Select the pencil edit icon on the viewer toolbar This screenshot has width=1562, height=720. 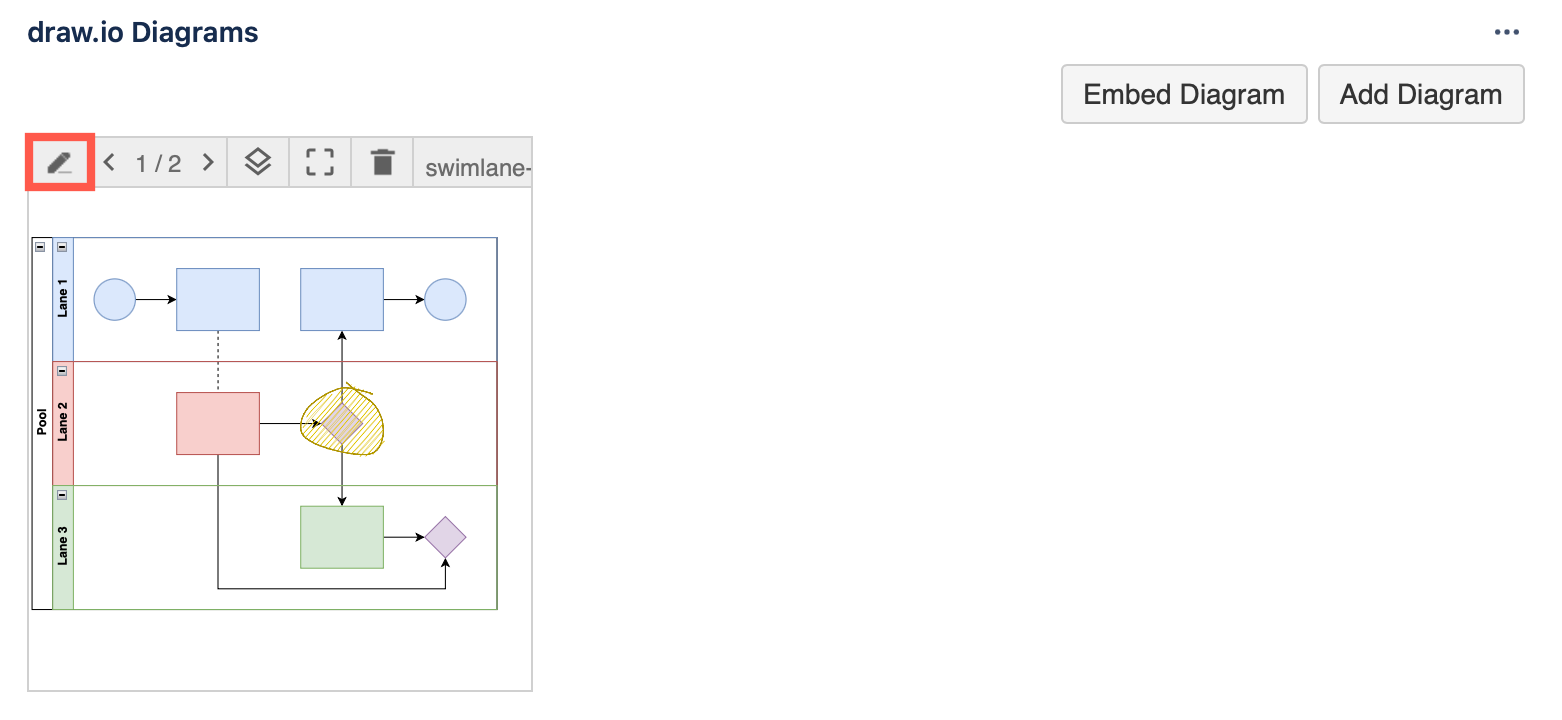coord(59,161)
